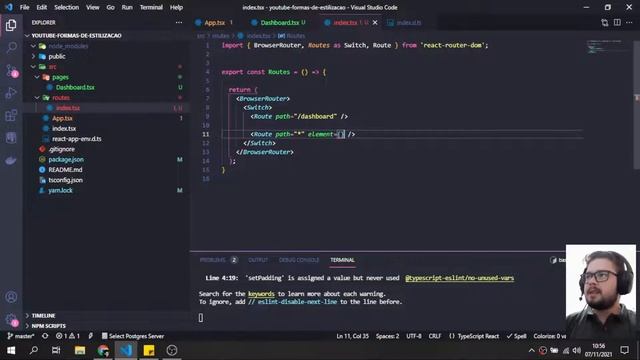Open editor more actions ellipsis
640x360 pixels.
[x=629, y=22]
